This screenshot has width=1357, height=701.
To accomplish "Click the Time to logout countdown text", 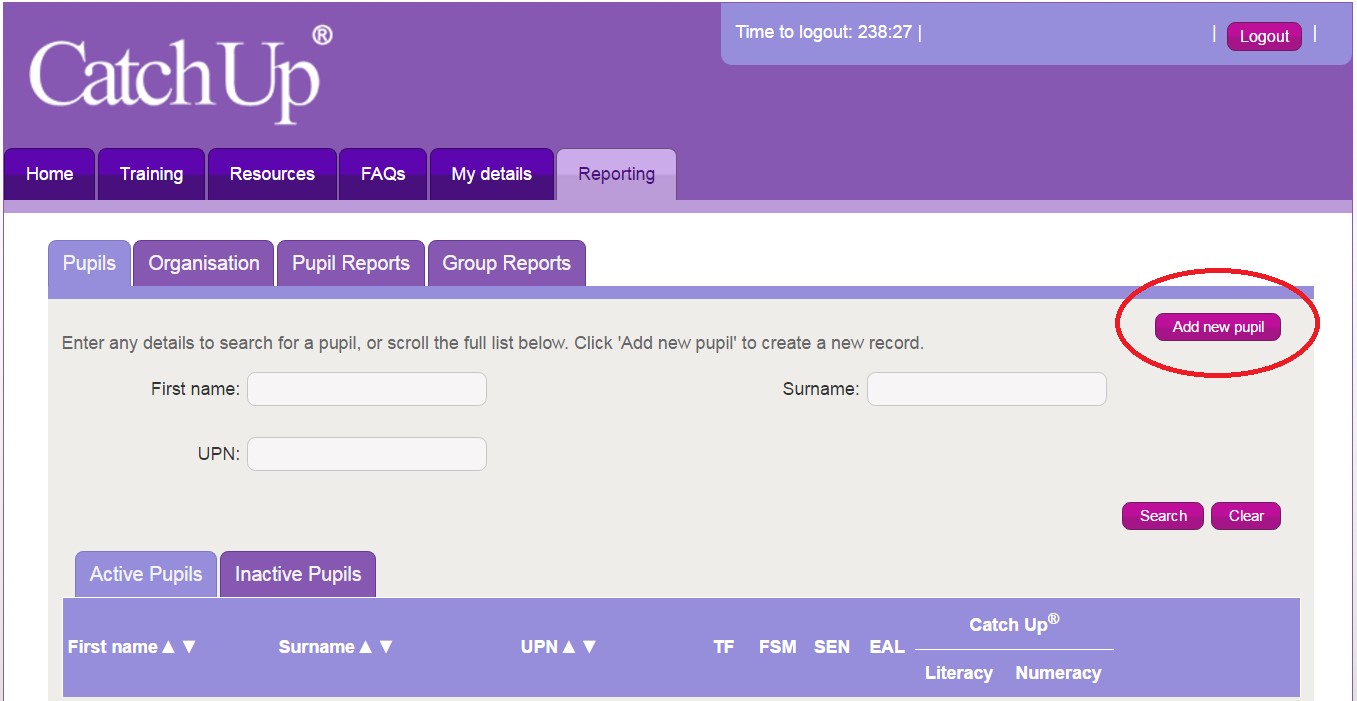I will pos(824,32).
